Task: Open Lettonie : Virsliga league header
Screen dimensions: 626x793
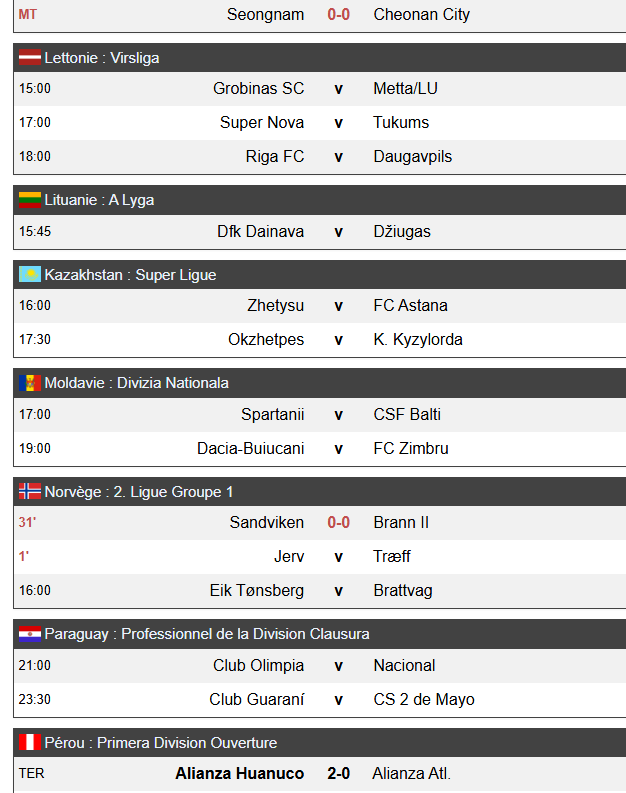Action: [102, 58]
